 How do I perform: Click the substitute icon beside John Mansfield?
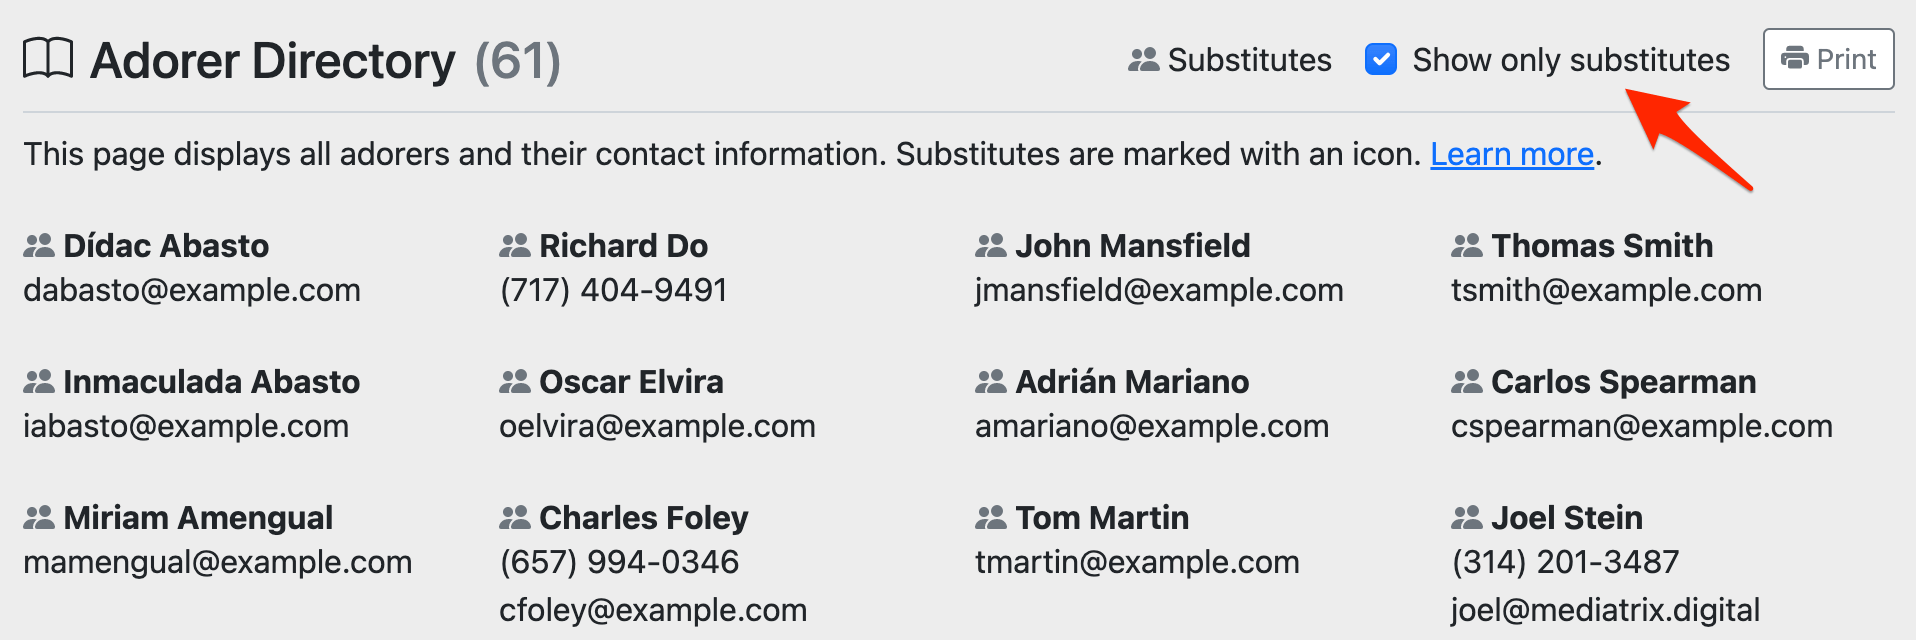pos(991,245)
